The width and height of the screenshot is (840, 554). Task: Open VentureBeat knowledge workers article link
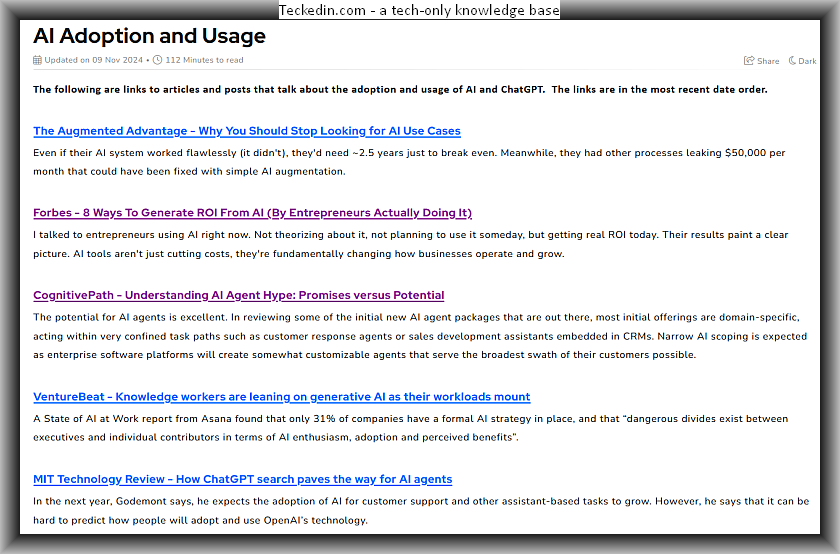(x=282, y=397)
